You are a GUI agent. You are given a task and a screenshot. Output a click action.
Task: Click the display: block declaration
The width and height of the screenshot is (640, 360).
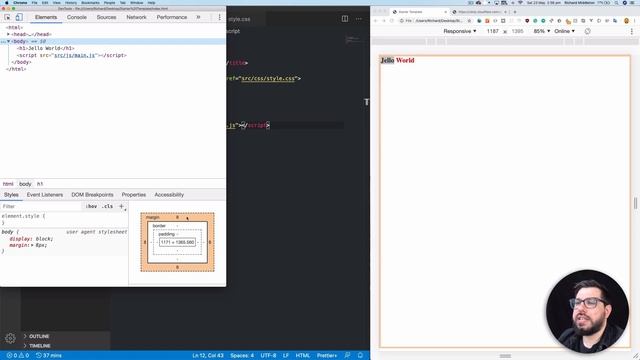click(x=31, y=239)
